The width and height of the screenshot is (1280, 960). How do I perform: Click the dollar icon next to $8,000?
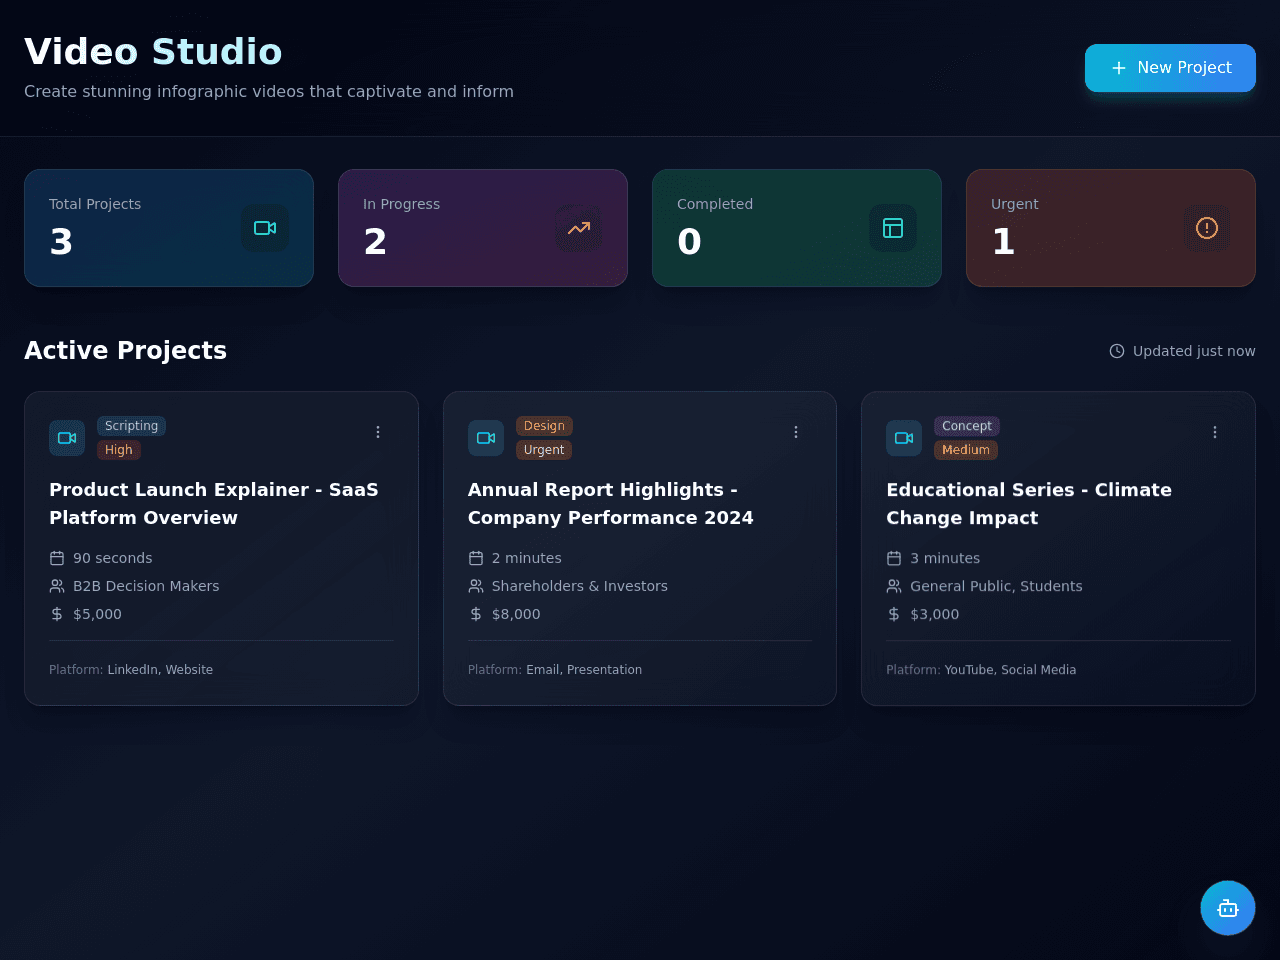click(476, 614)
